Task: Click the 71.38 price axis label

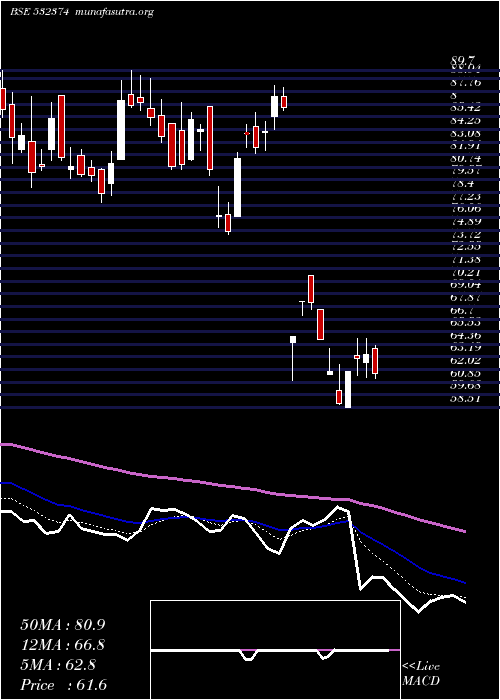Action: (465, 260)
